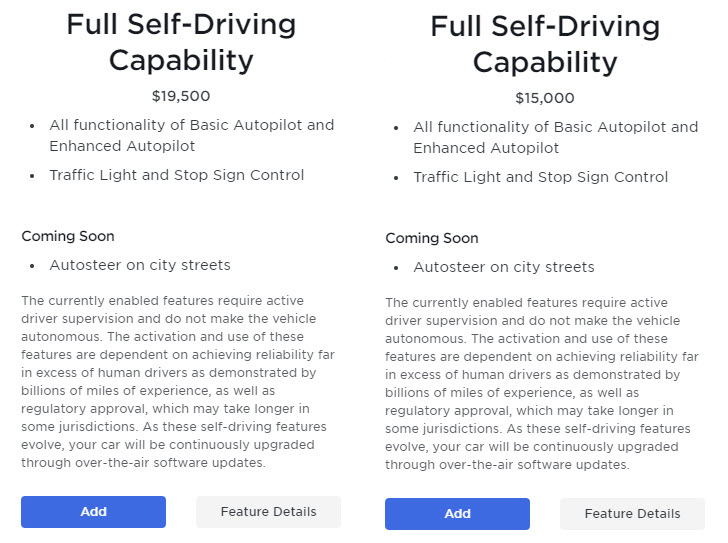Click Coming Soon label in the $19,500 package

point(68,236)
